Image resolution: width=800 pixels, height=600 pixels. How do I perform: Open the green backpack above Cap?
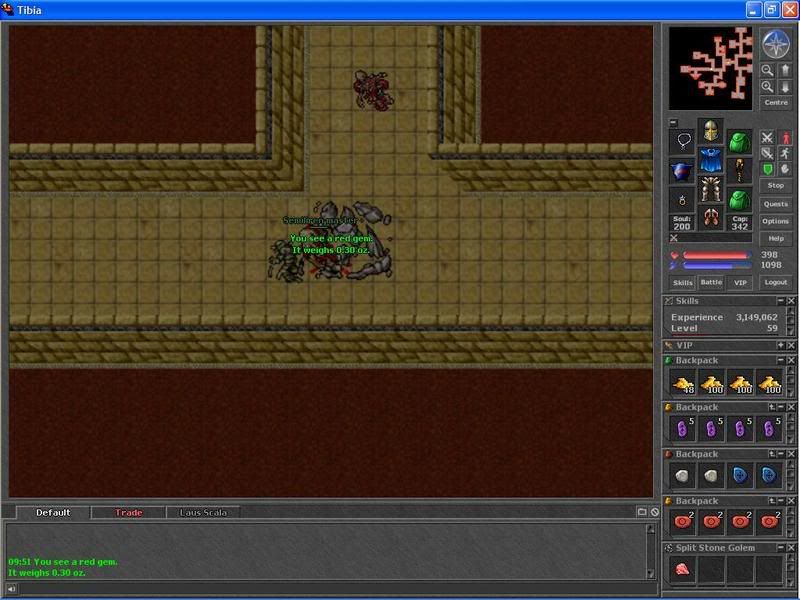(739, 199)
